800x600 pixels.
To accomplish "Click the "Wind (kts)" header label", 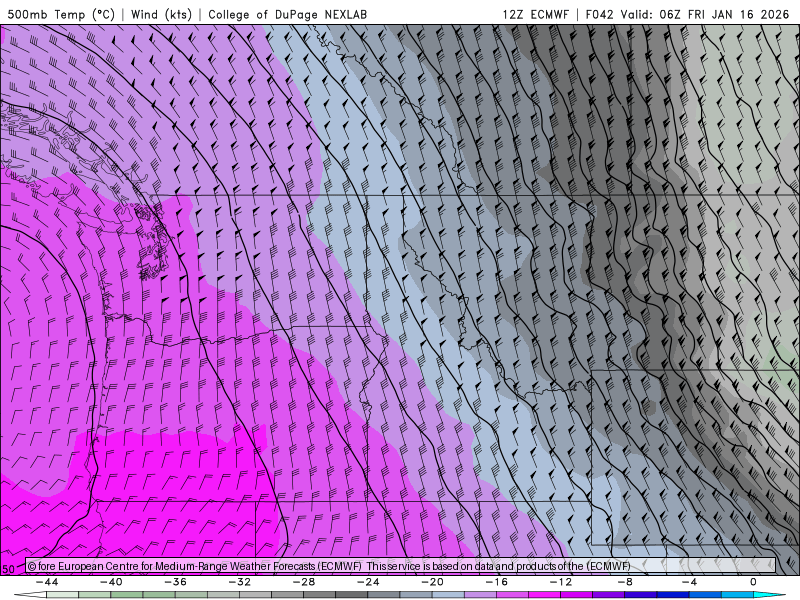I will [x=161, y=14].
